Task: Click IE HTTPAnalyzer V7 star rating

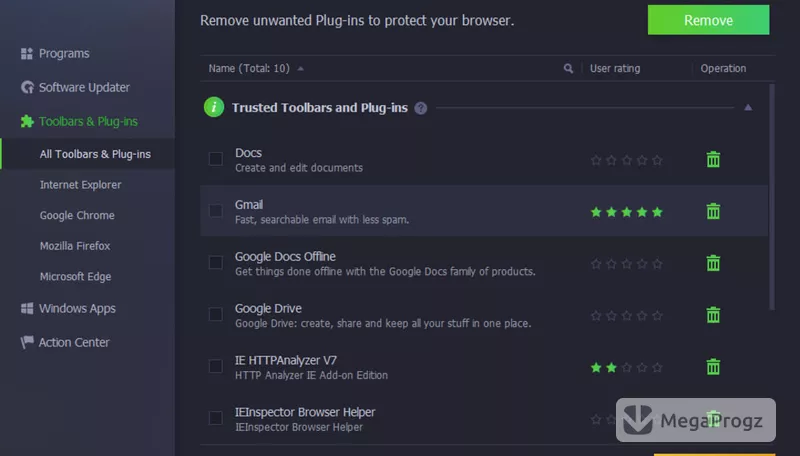Action: pos(627,367)
